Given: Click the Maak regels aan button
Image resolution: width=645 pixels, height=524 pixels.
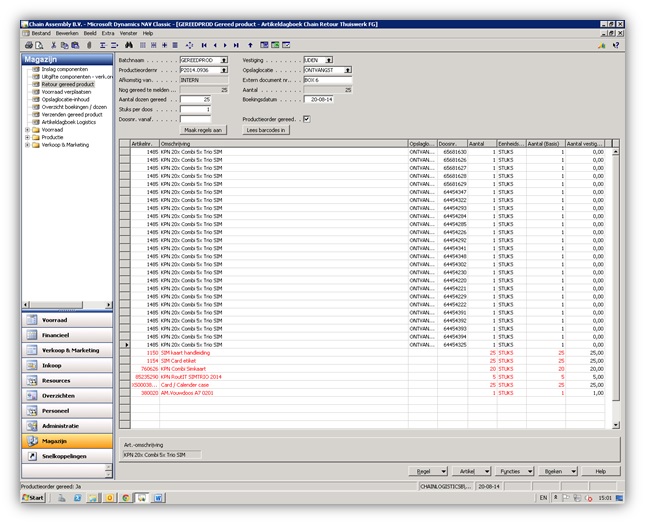Looking at the screenshot, I should [x=203, y=130].
